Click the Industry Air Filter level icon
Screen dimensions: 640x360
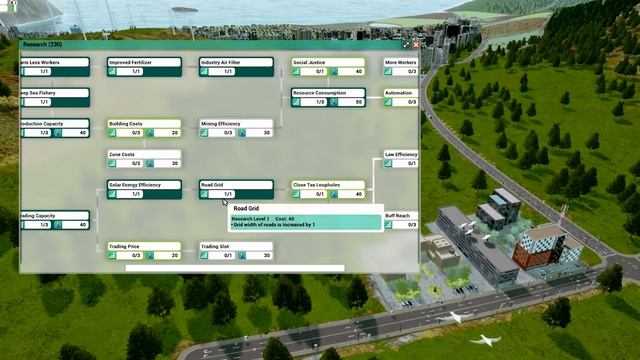click(x=204, y=71)
